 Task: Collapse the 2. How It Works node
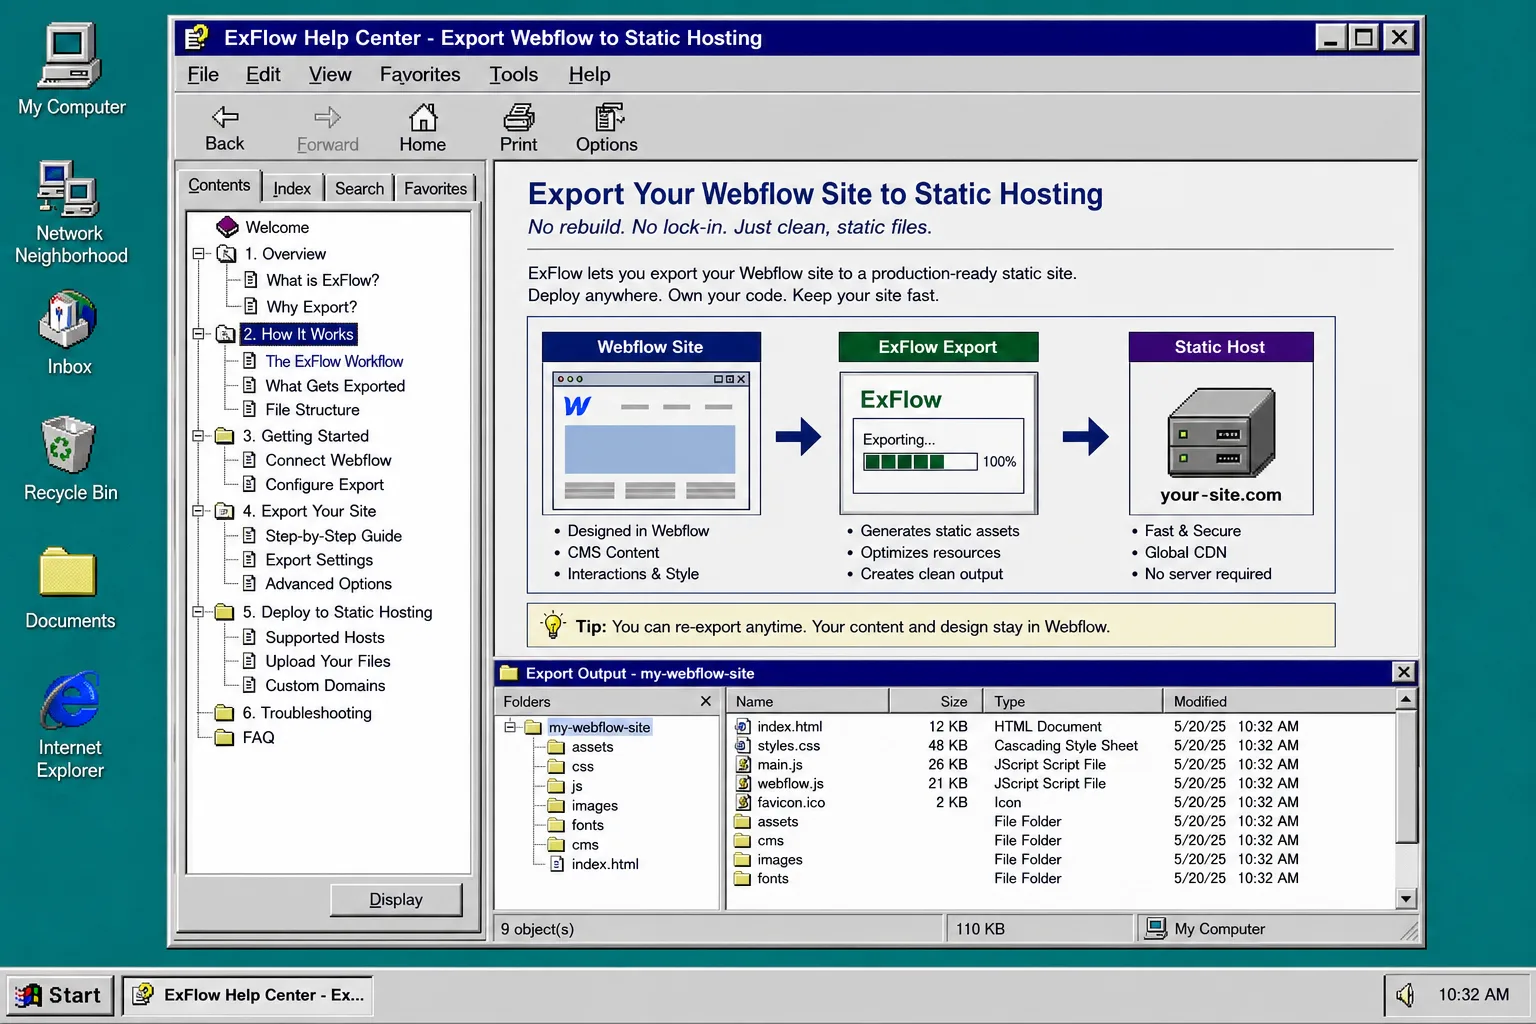[x=199, y=334]
